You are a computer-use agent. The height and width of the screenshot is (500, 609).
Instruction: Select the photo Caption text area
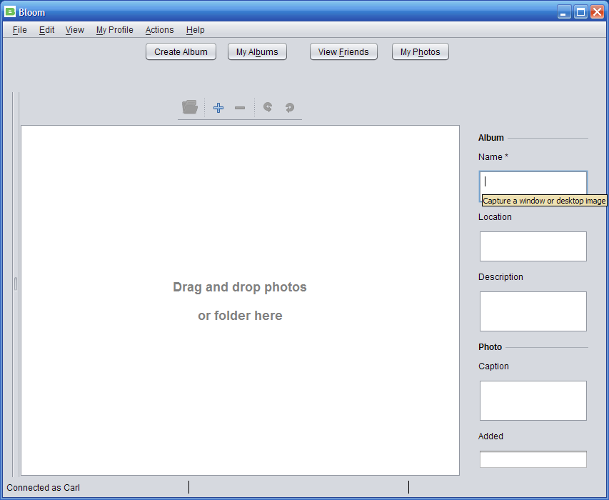pyautogui.click(x=533, y=400)
